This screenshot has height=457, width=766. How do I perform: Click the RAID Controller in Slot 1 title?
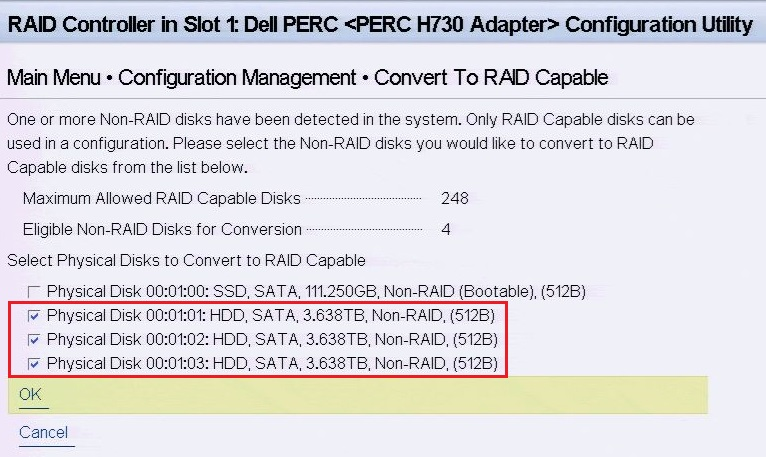click(x=380, y=24)
